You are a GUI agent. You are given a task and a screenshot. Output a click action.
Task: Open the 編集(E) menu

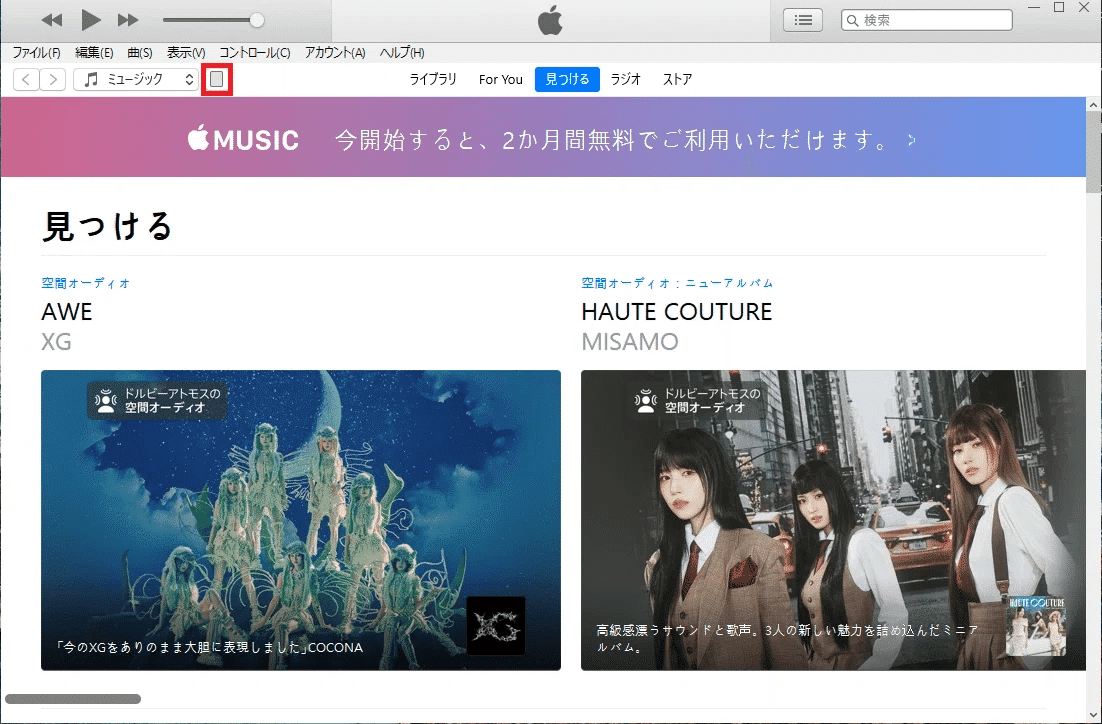coord(94,53)
